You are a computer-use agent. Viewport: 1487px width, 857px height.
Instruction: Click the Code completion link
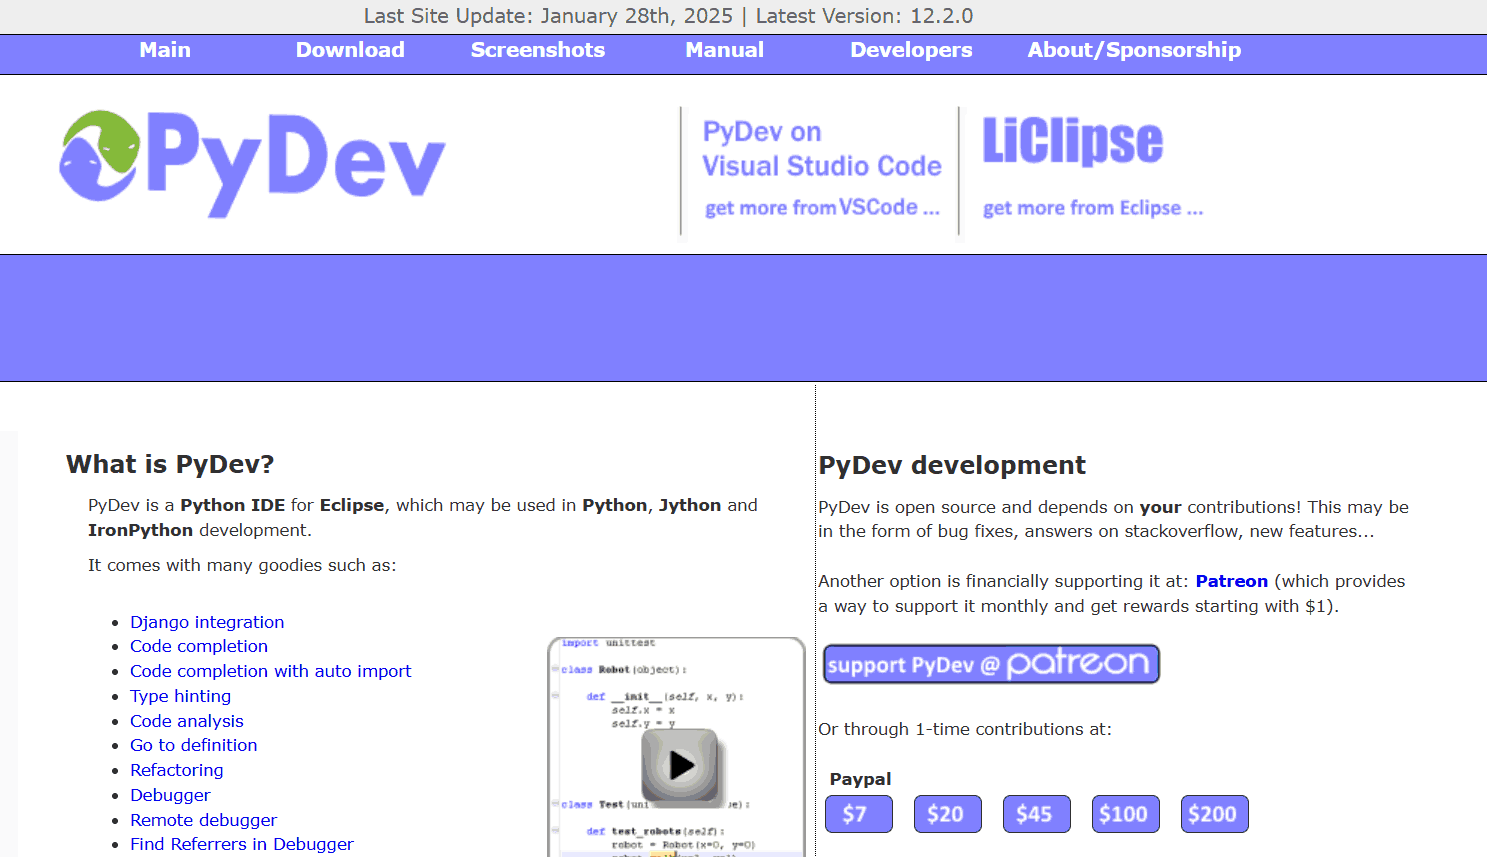tap(198, 646)
